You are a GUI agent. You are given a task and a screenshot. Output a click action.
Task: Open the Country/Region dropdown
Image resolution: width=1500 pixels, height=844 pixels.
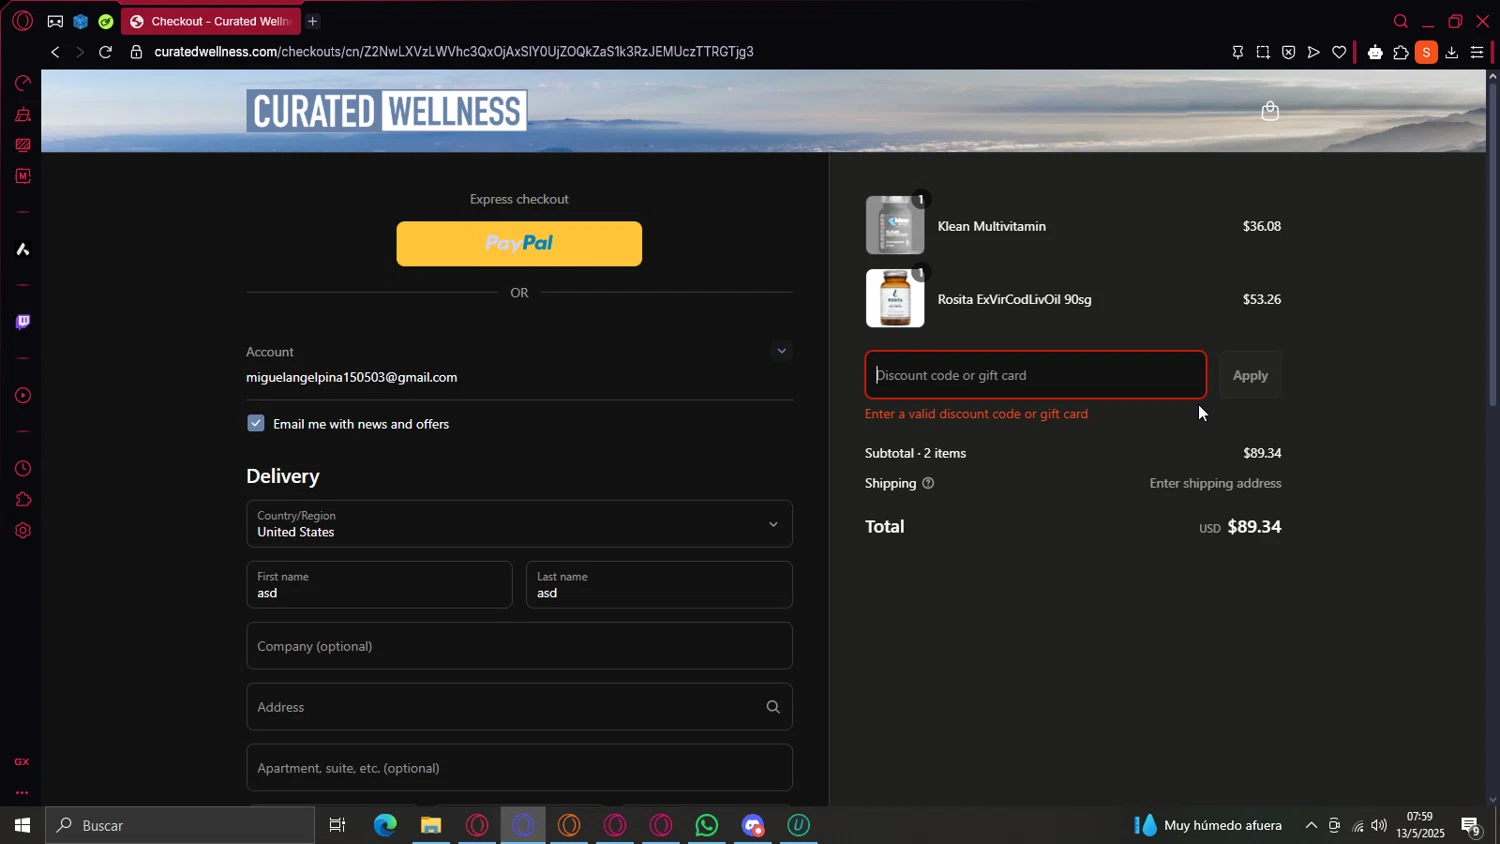519,524
